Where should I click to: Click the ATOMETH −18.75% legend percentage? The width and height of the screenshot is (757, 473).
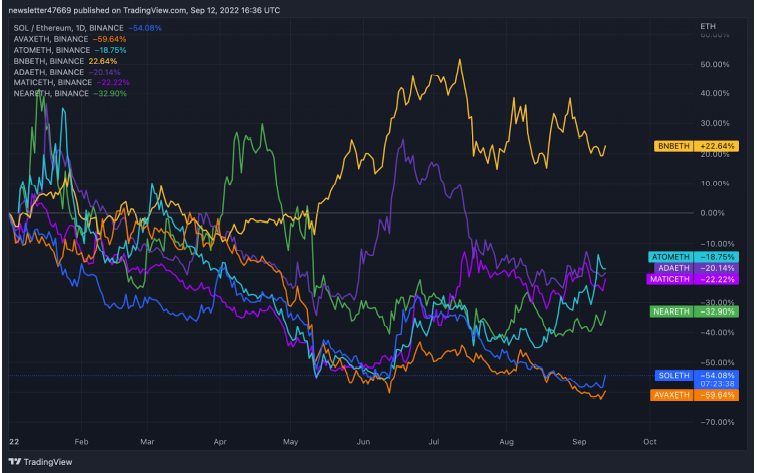(110, 50)
